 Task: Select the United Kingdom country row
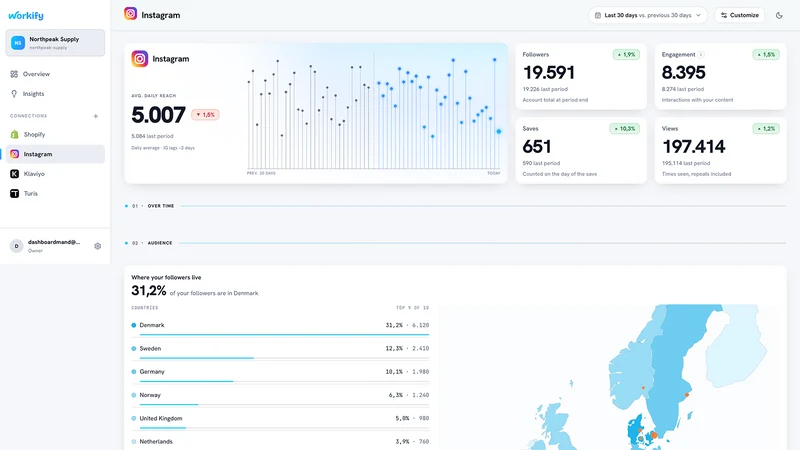(x=280, y=422)
